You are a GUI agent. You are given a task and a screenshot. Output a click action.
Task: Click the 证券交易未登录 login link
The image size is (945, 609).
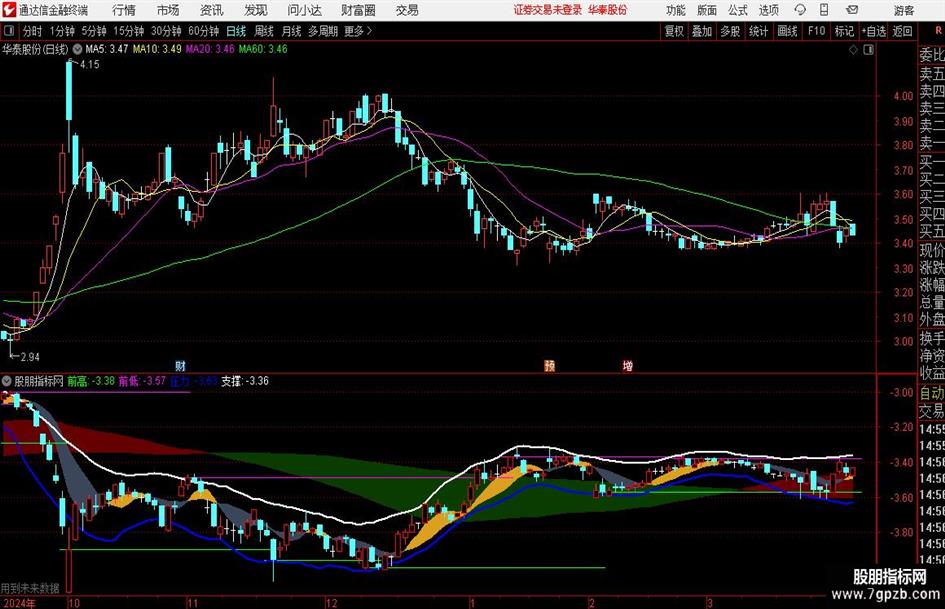click(x=548, y=10)
